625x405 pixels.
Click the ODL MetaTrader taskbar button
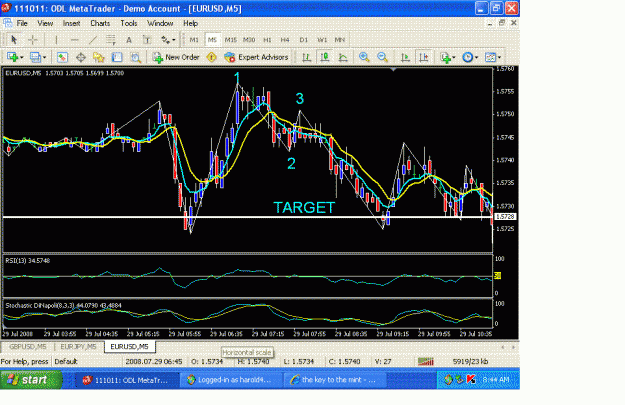tap(127, 380)
